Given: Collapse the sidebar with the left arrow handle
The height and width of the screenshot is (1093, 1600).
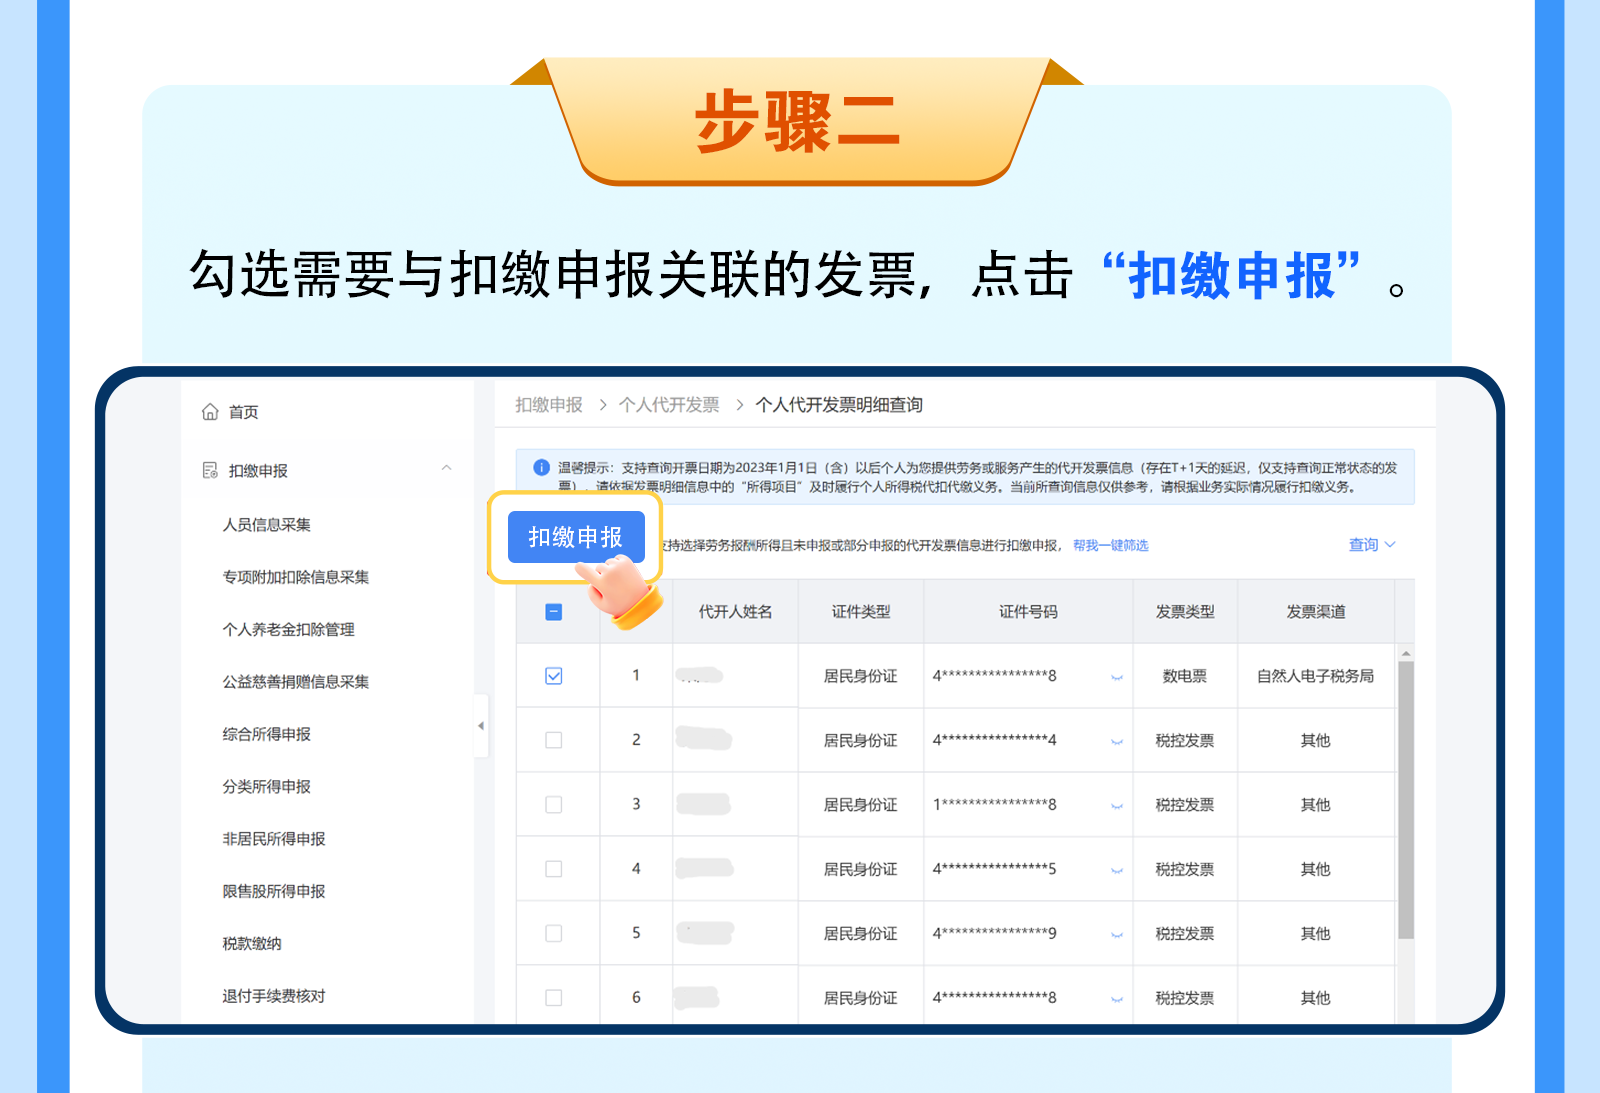Looking at the screenshot, I should coord(481,726).
